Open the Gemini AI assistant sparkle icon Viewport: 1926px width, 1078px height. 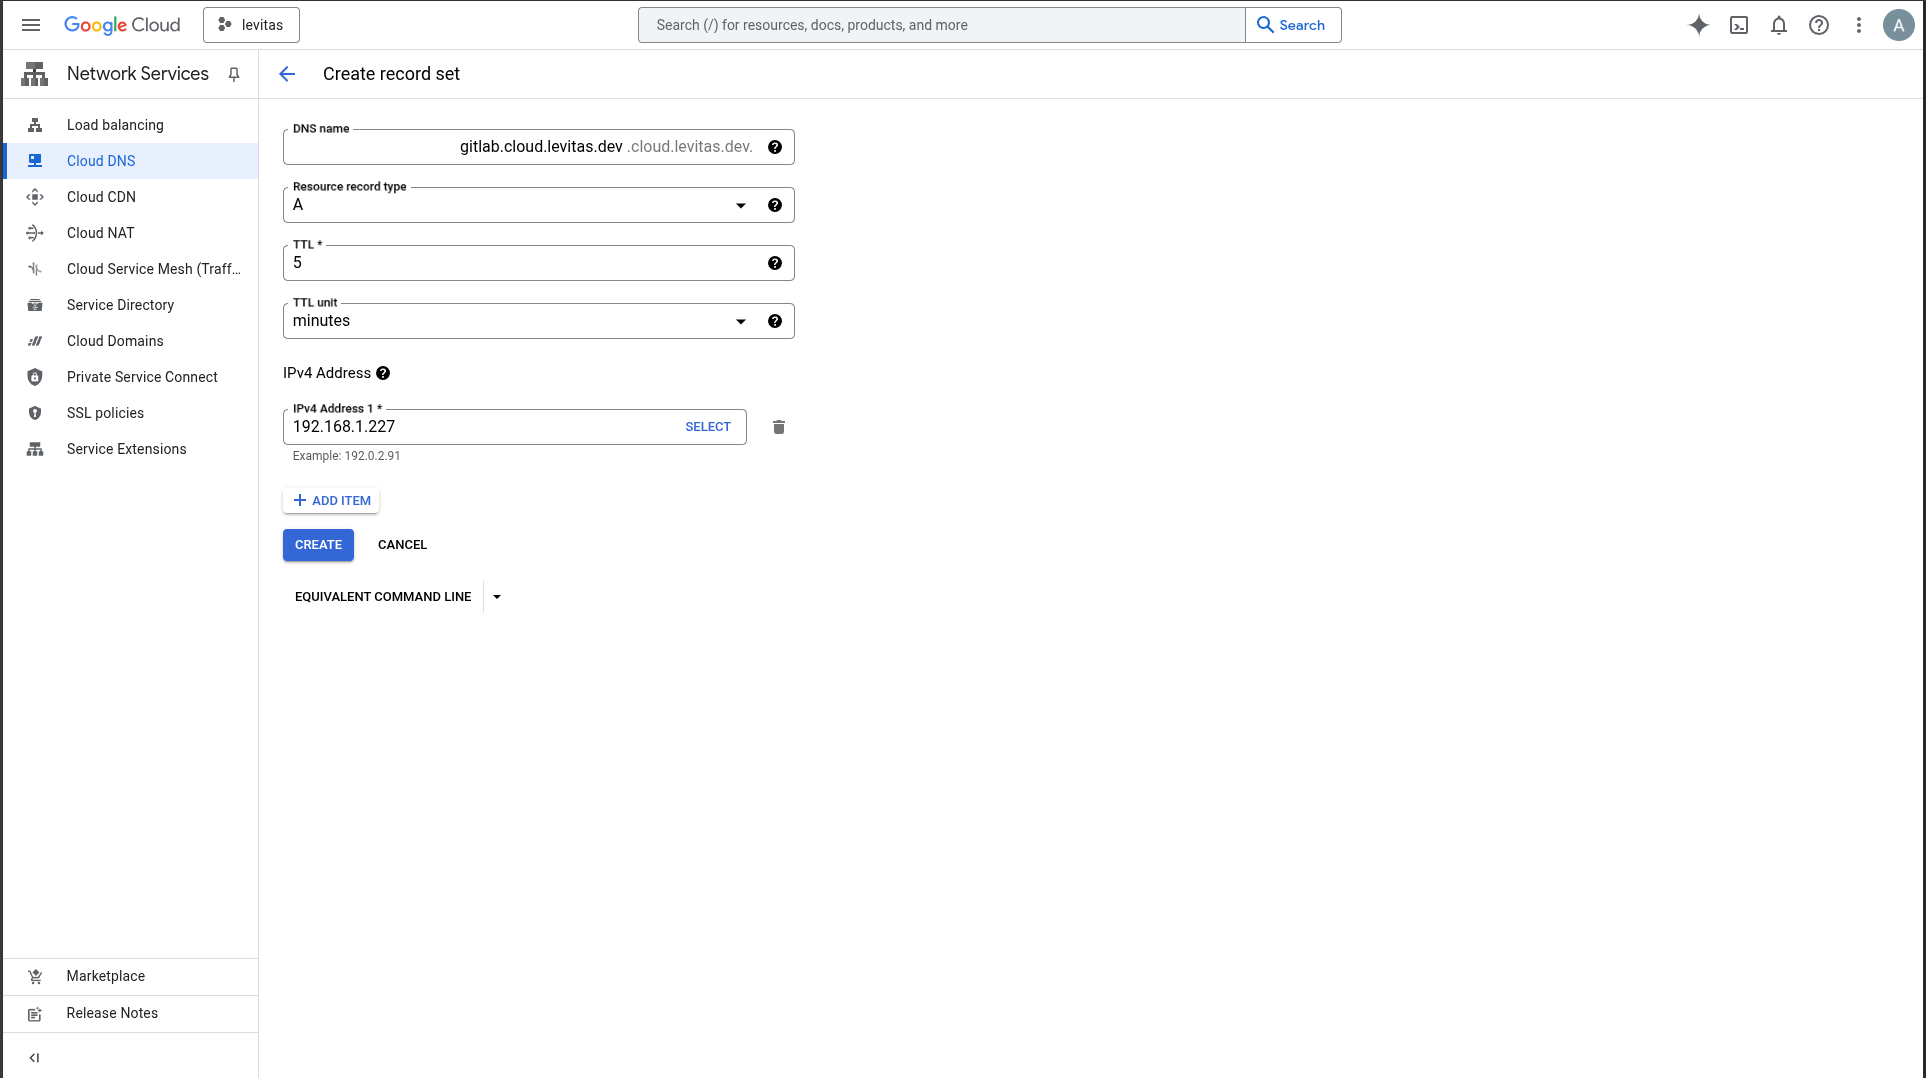1699,25
